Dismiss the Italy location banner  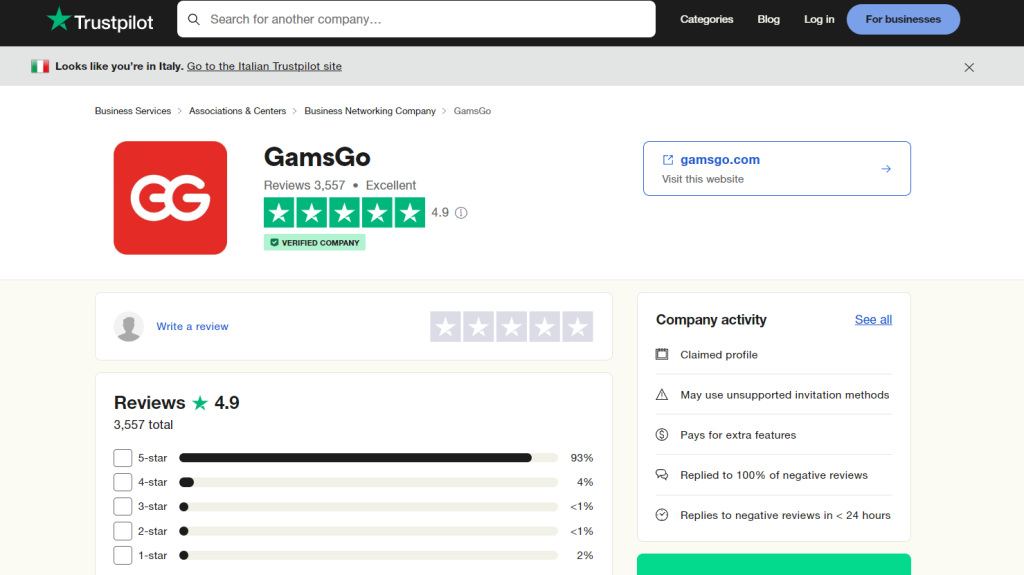point(969,67)
